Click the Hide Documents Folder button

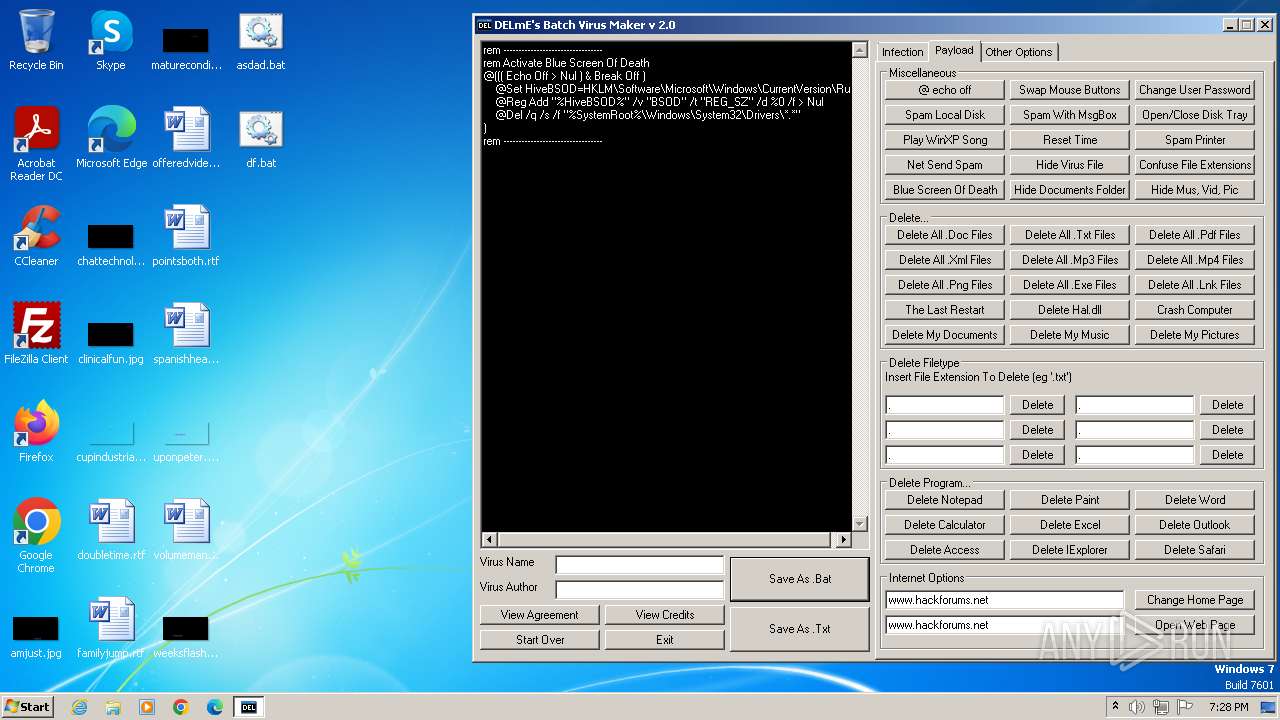coord(1070,190)
